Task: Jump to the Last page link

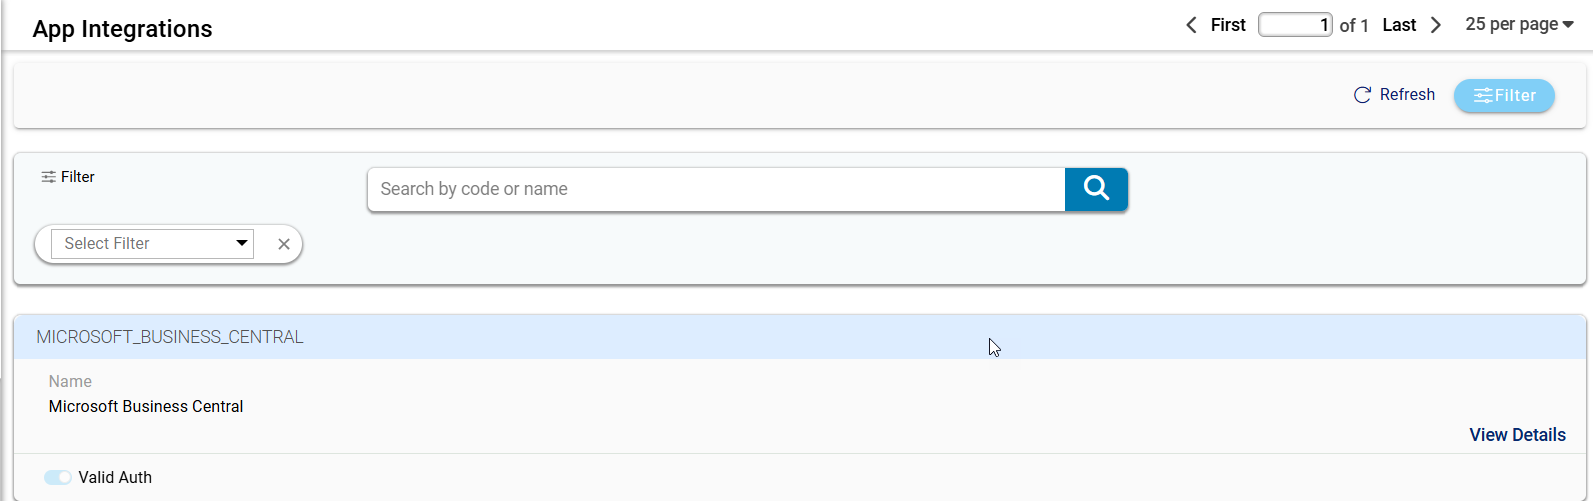Action: click(1399, 25)
